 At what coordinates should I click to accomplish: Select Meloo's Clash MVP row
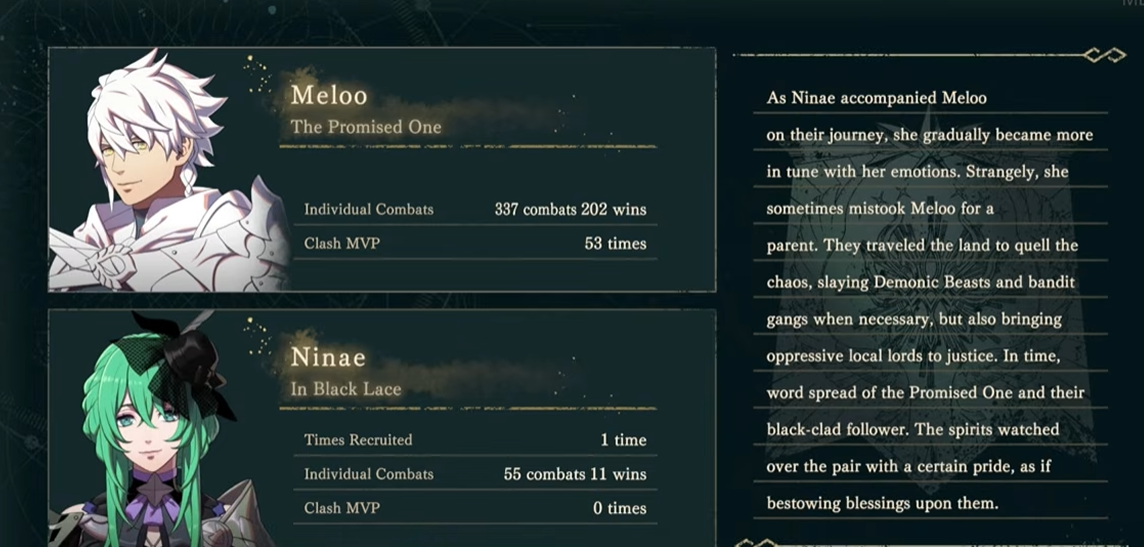coord(475,243)
